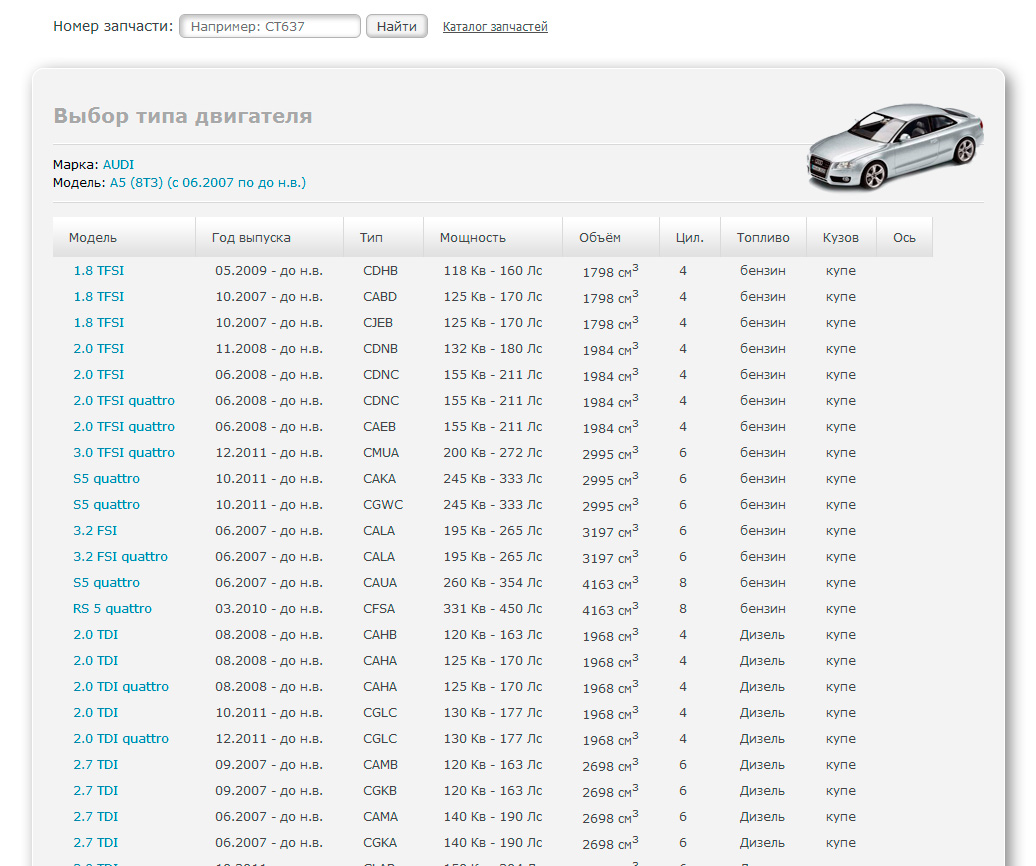The width and height of the screenshot is (1036, 866).
Task: Open the Каталог запчастей link
Action: click(x=495, y=27)
